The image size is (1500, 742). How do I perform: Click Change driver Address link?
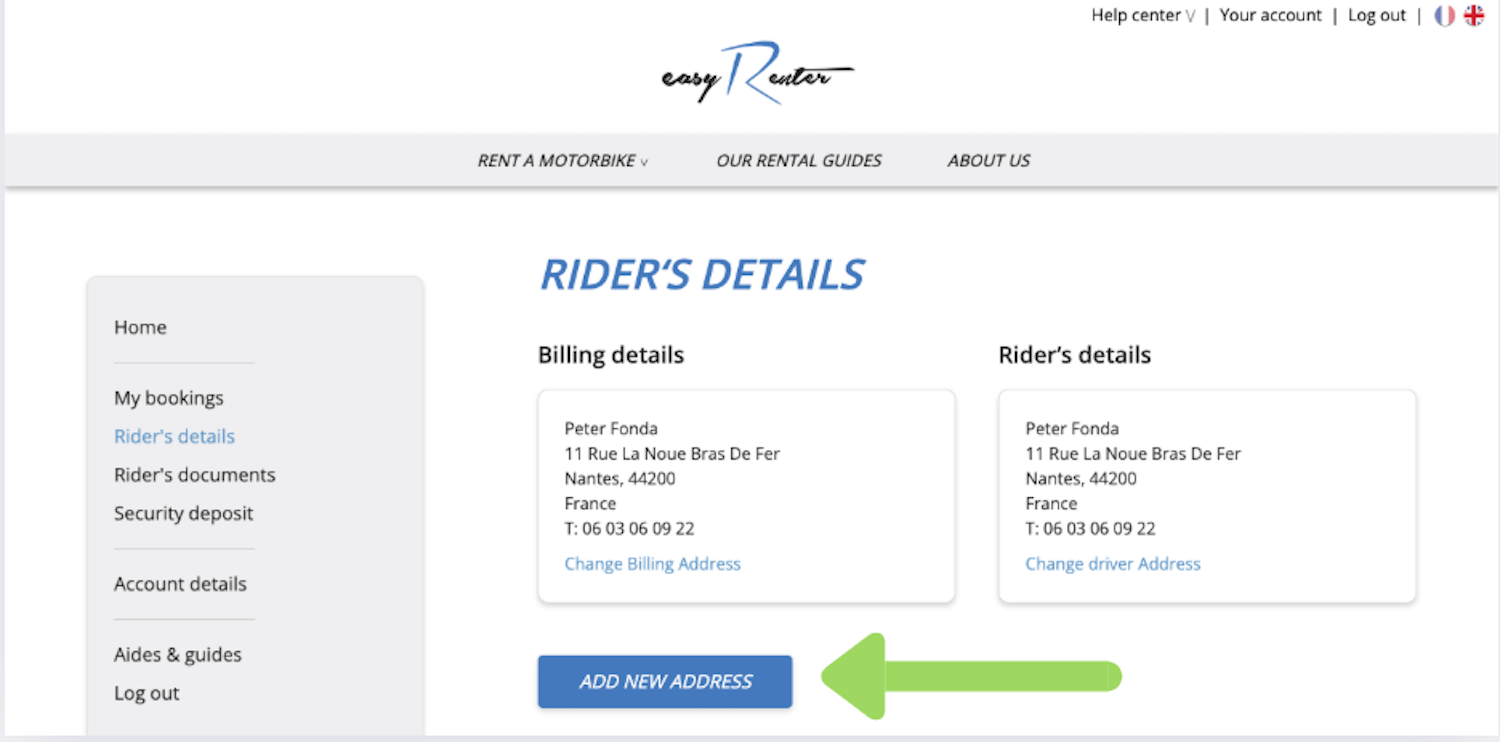1113,564
